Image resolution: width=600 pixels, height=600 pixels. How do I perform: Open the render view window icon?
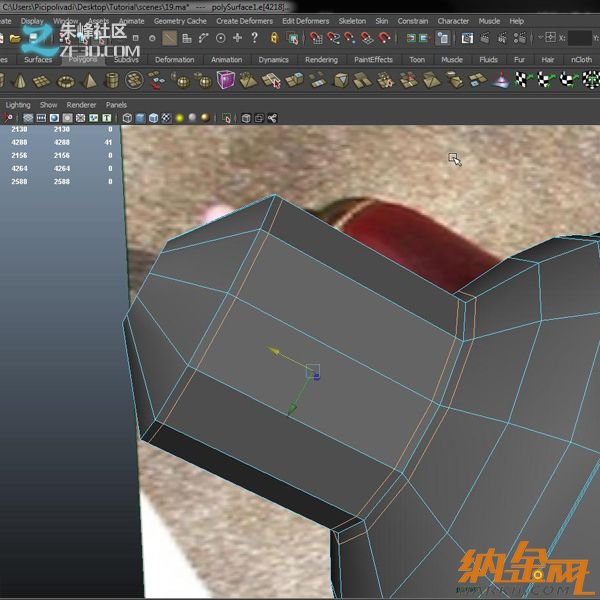point(467,38)
